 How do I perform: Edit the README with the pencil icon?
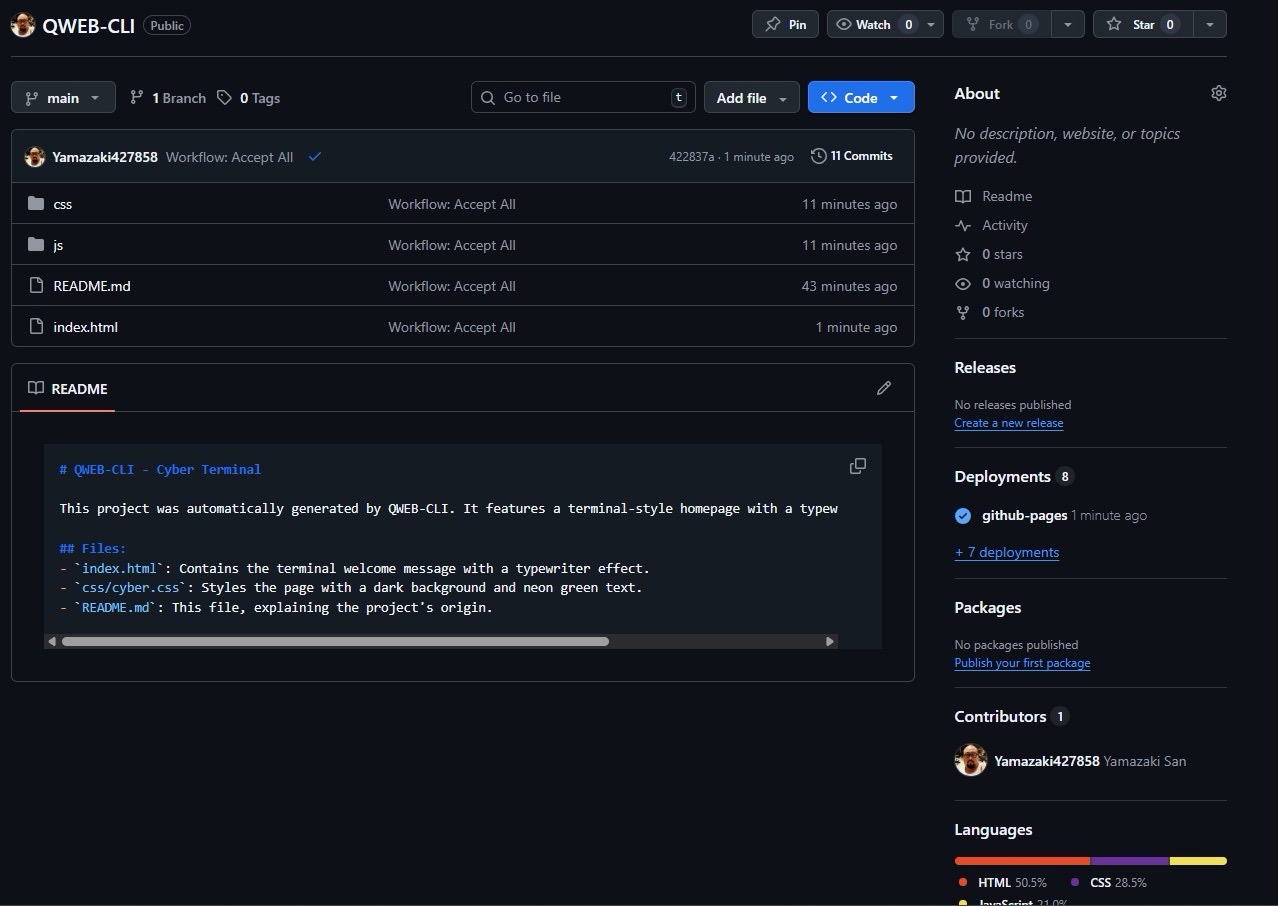(x=884, y=388)
